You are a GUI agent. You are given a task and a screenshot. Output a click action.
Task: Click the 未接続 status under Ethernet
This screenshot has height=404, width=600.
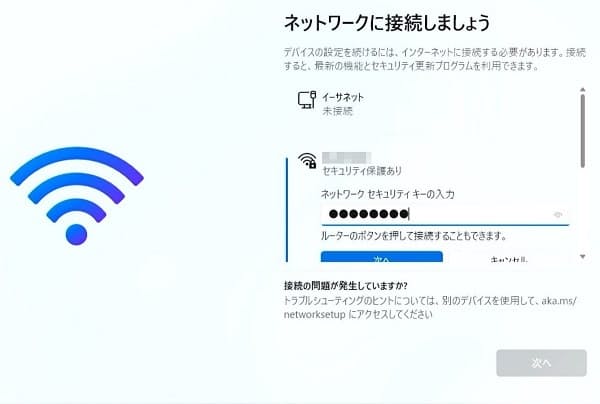[337, 111]
